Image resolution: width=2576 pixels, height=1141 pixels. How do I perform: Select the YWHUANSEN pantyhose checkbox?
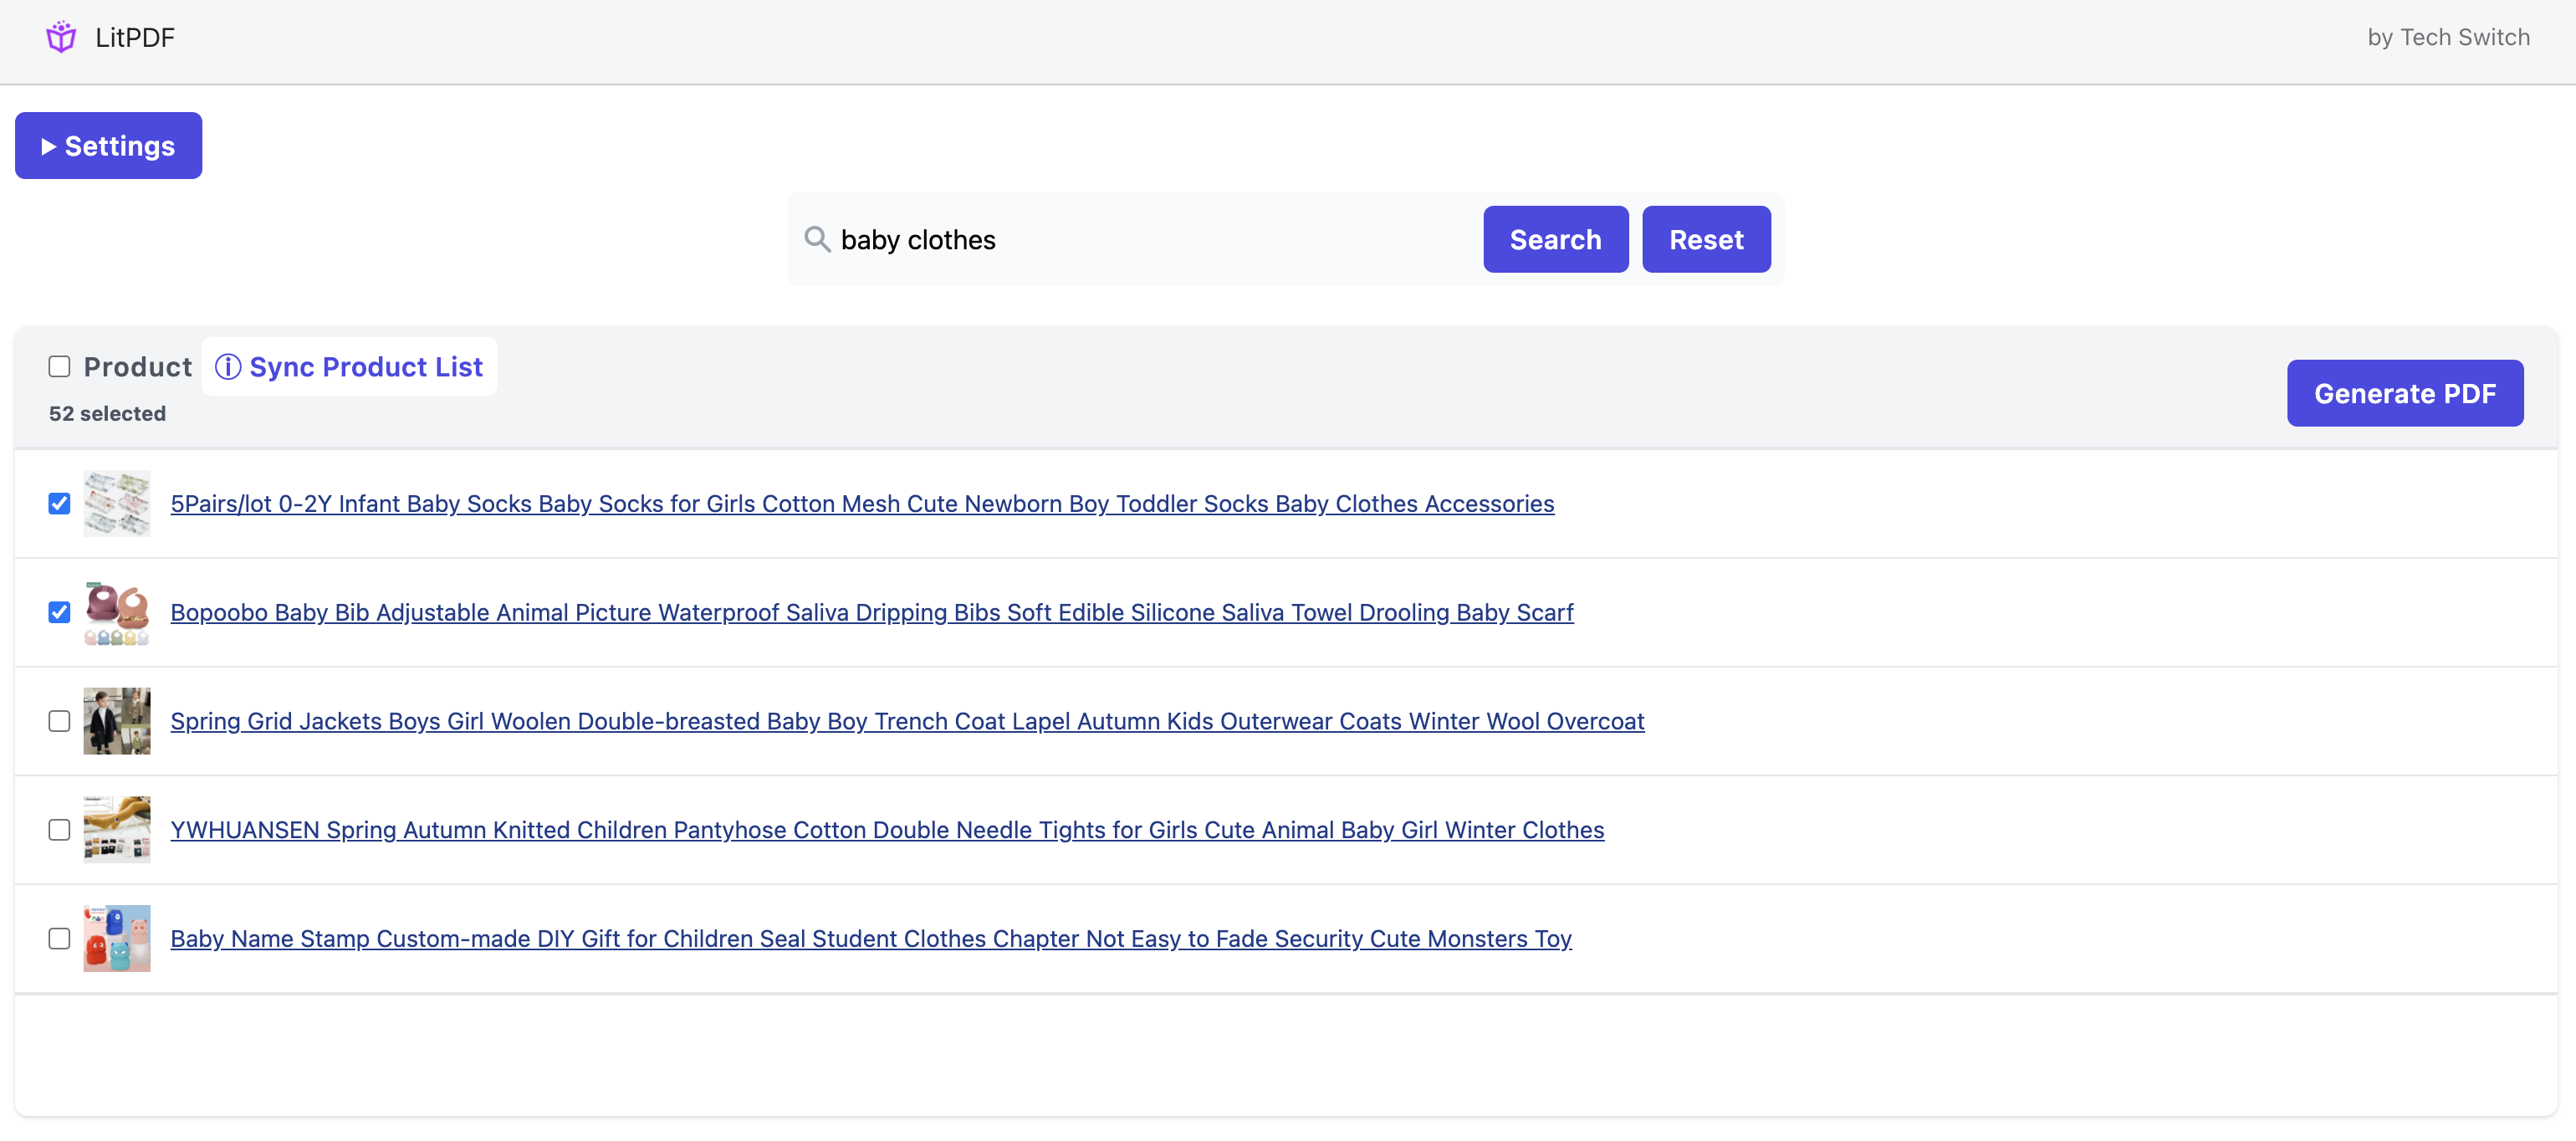click(x=60, y=830)
